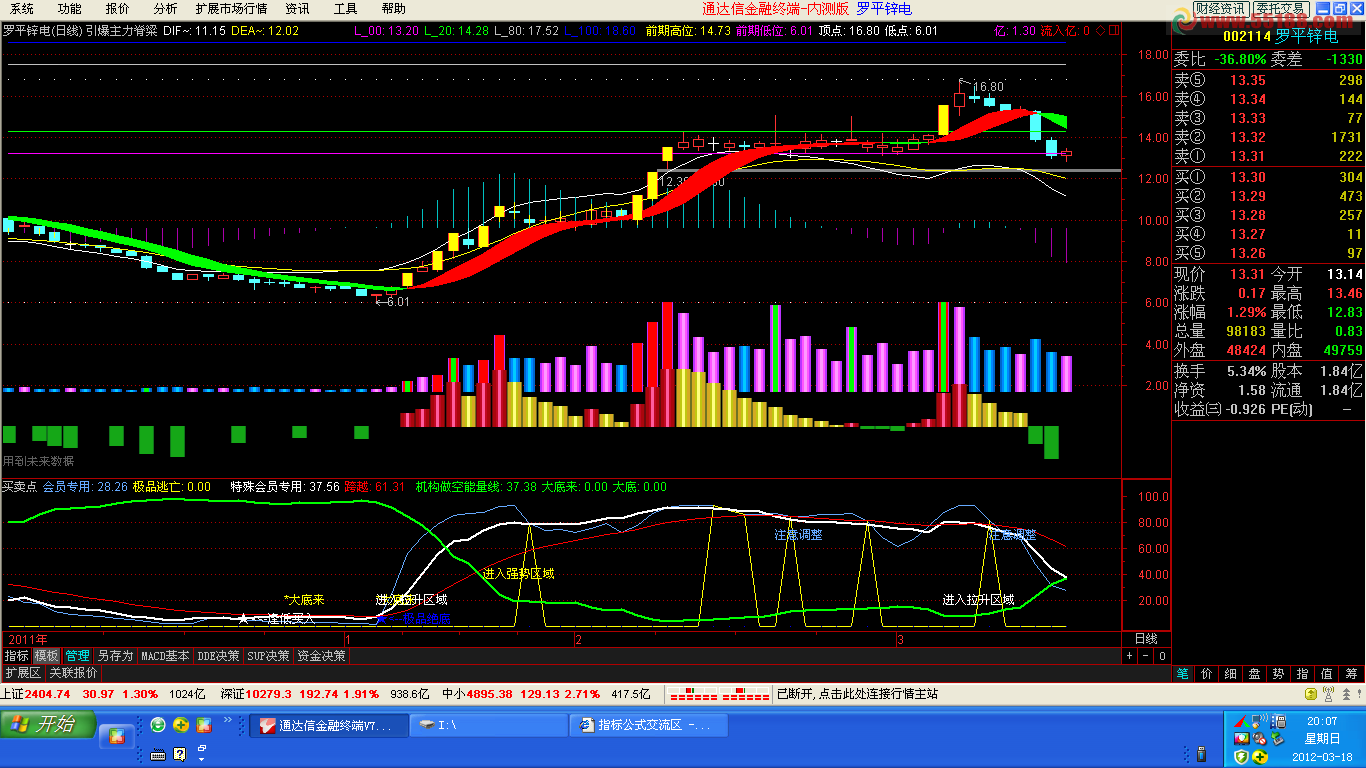Click the green browser icon in quick launch
The height and width of the screenshot is (768, 1366).
click(x=158, y=725)
